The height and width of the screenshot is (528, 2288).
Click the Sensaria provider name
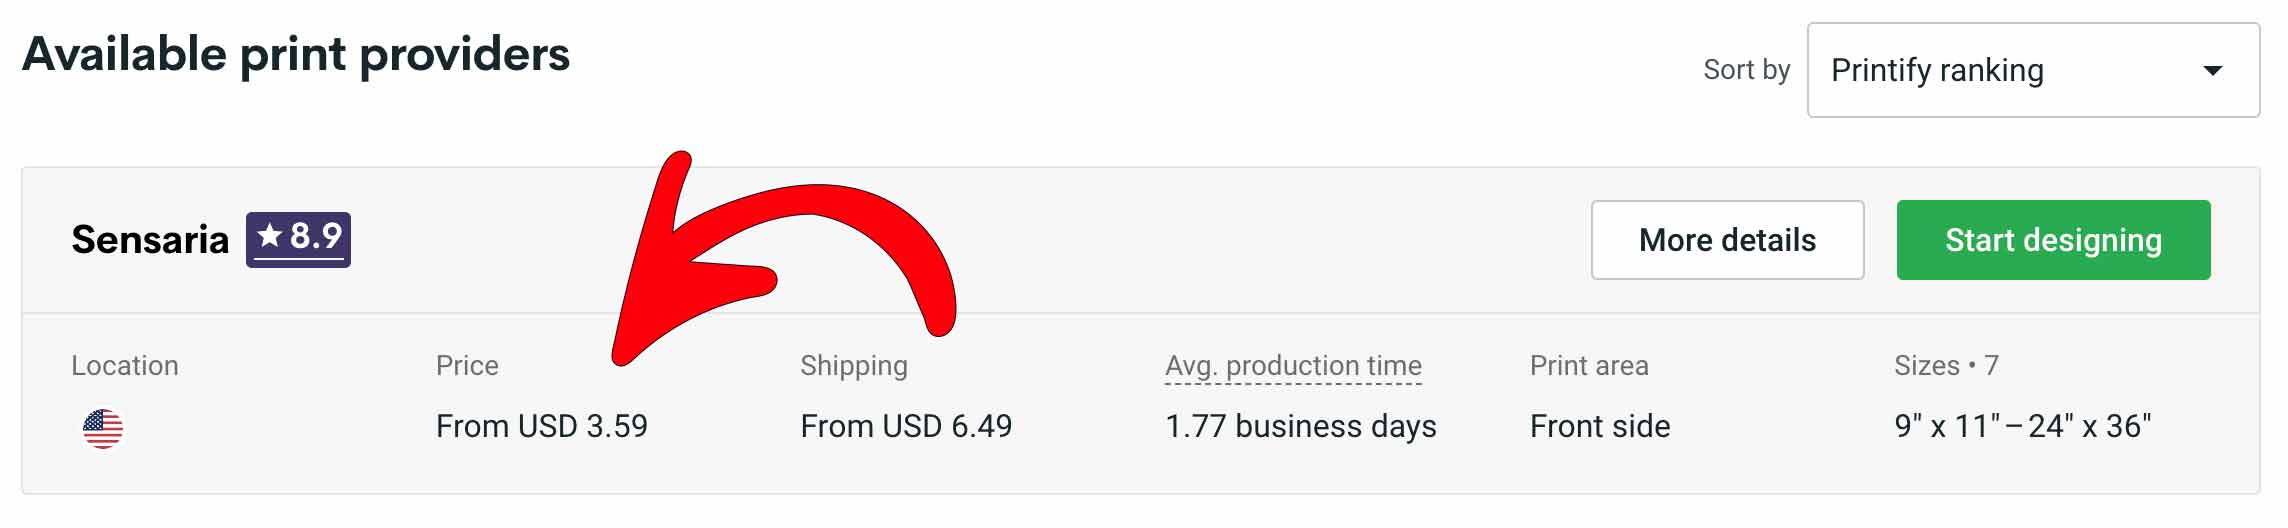[150, 240]
